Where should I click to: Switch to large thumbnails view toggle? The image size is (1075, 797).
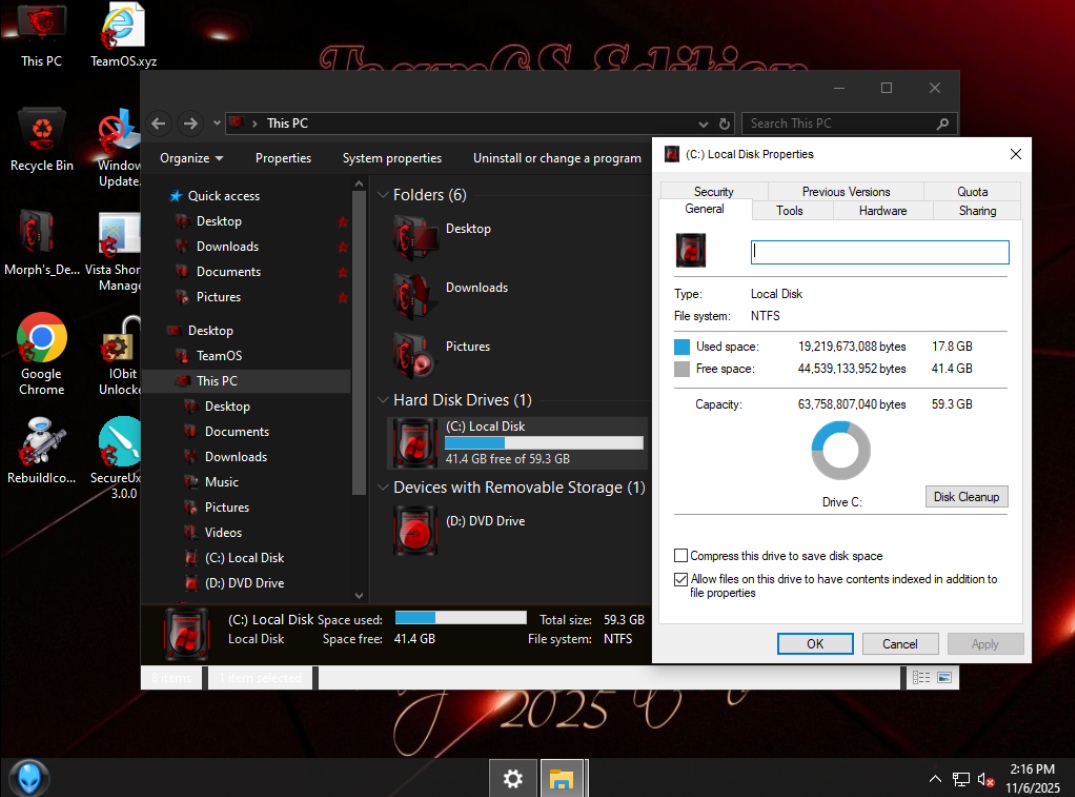click(943, 678)
